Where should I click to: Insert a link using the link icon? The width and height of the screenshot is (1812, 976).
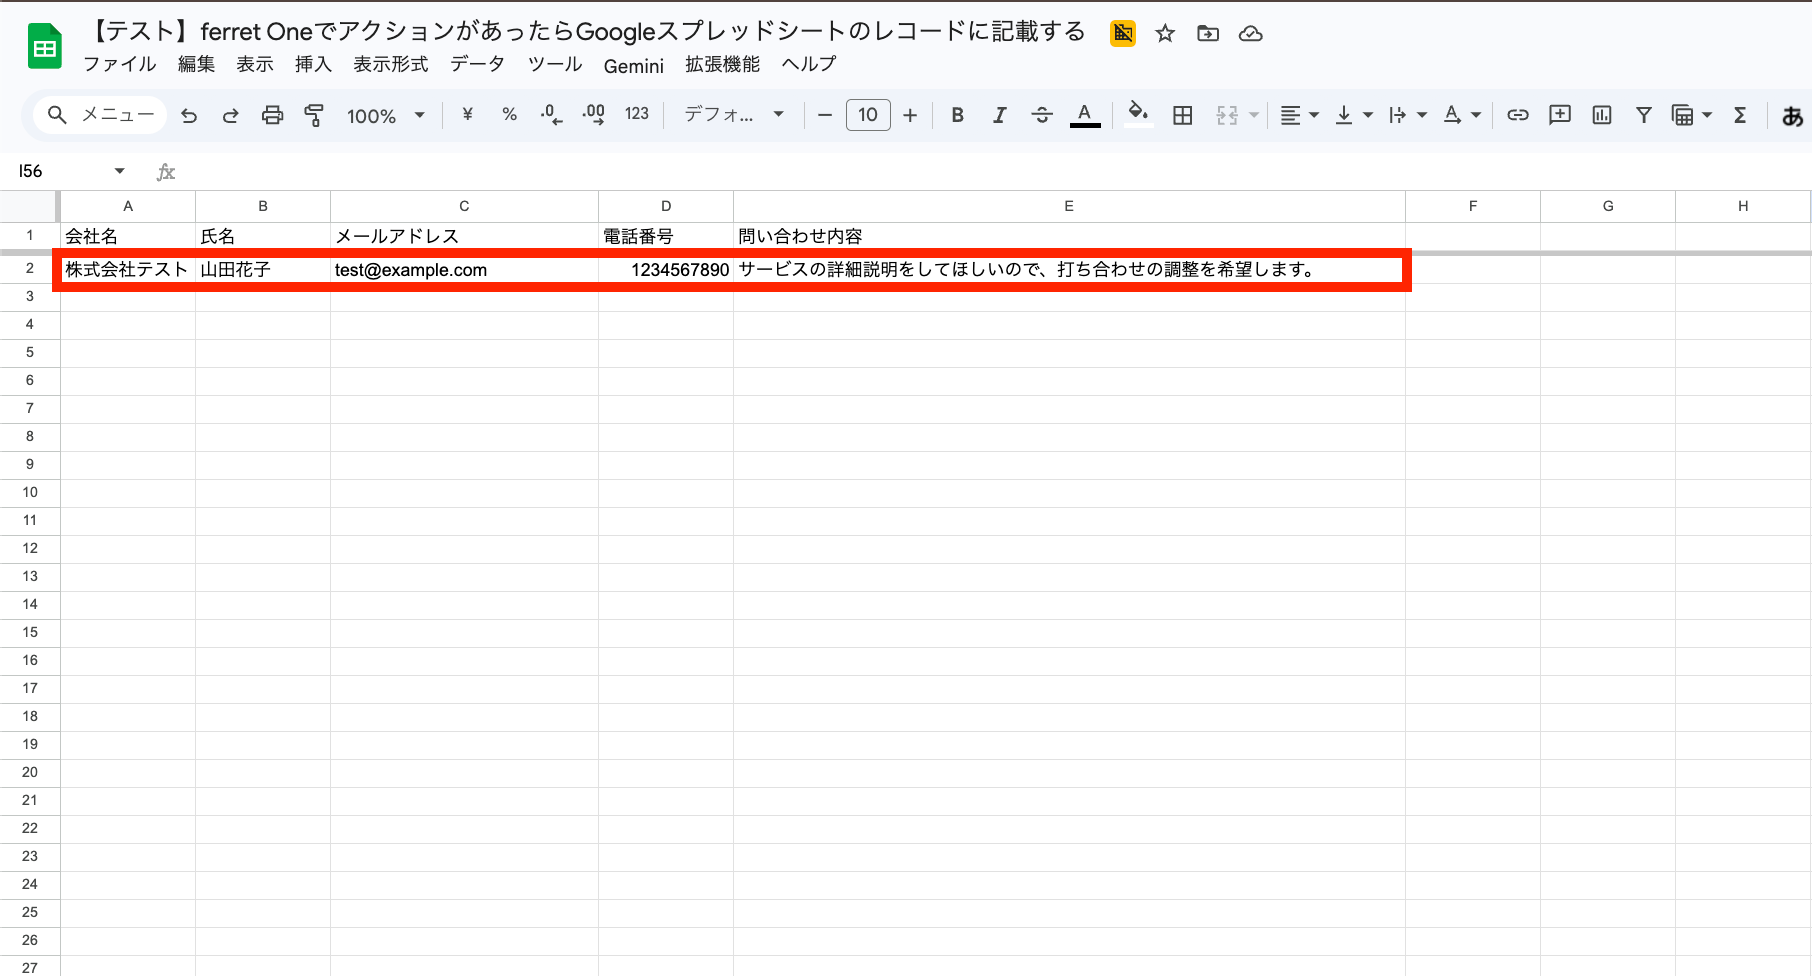pos(1517,115)
